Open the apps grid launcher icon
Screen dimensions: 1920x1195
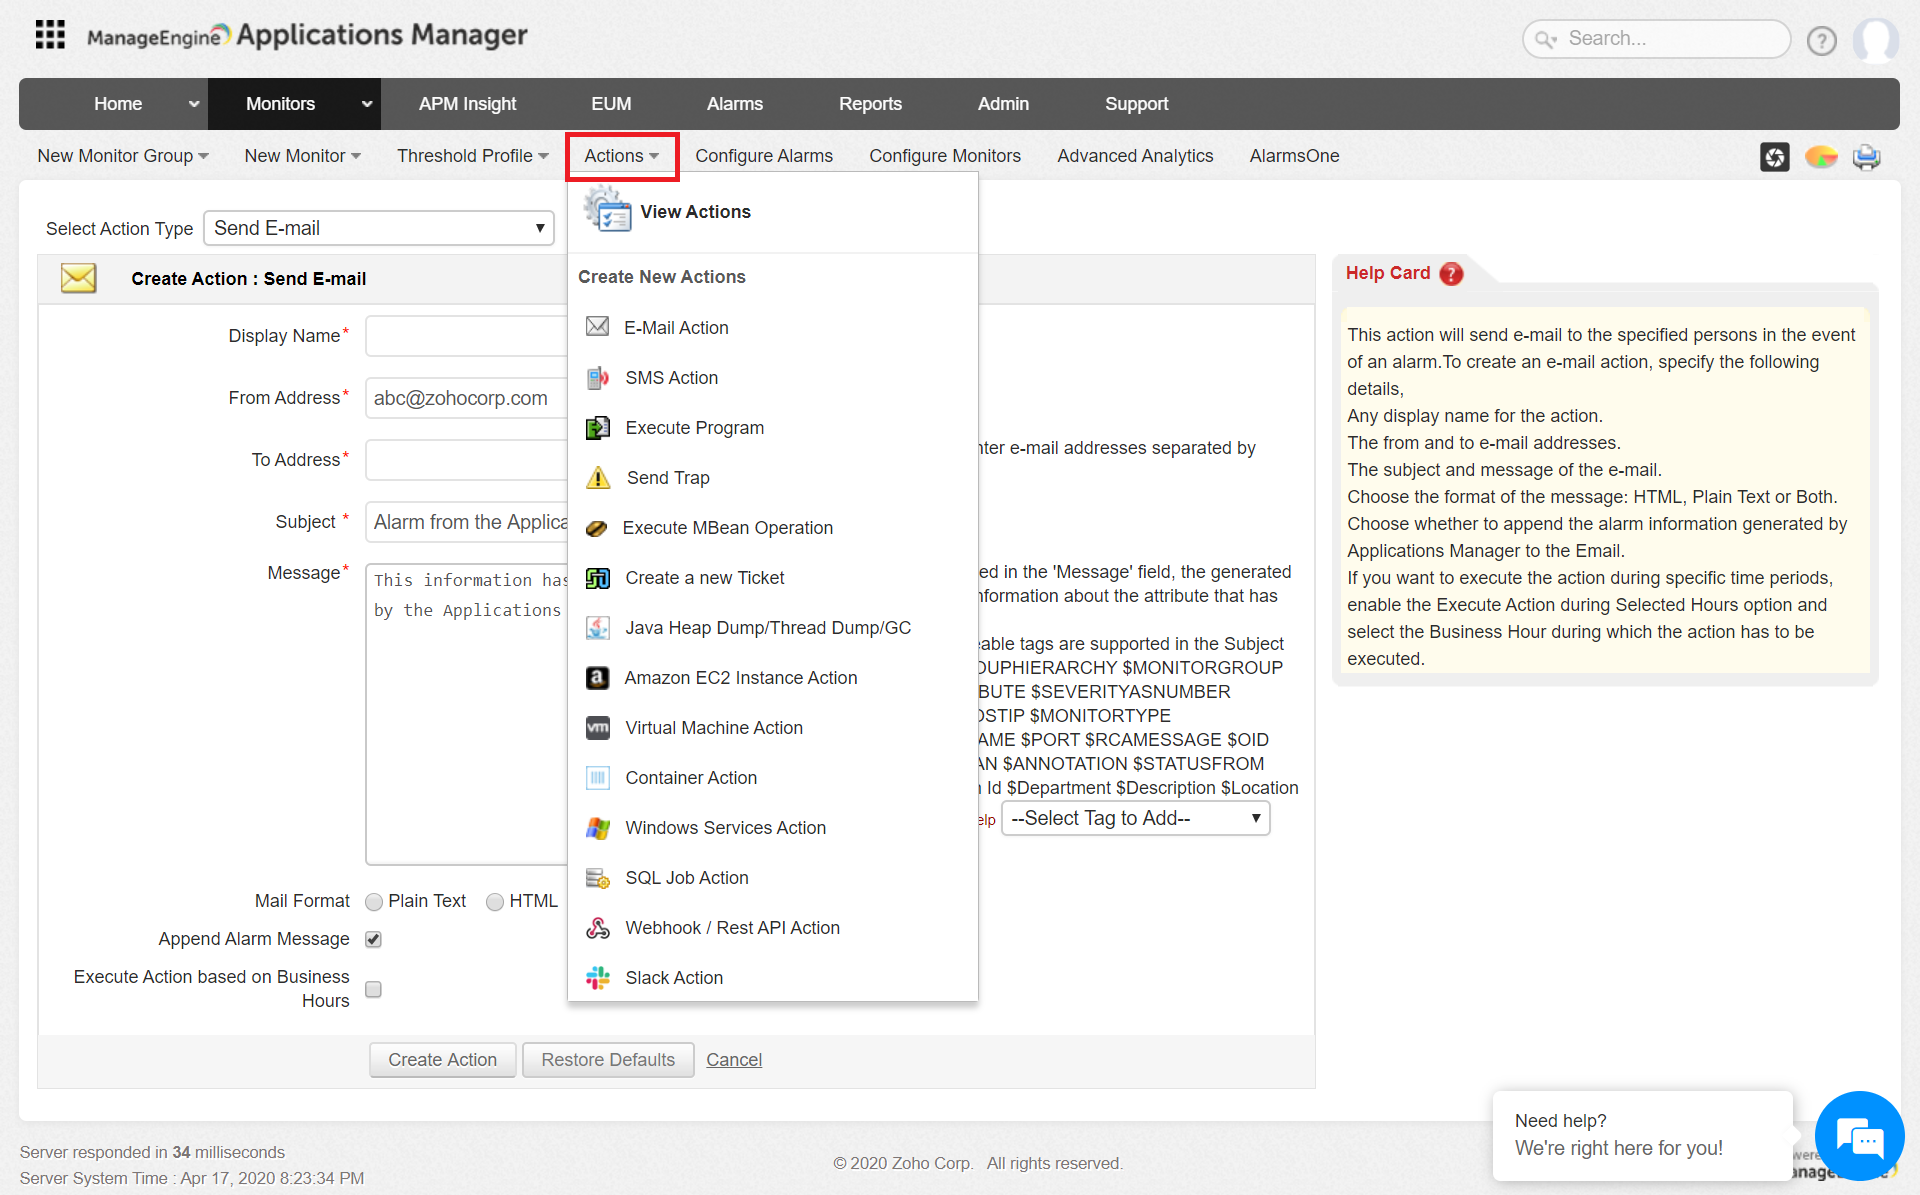point(50,35)
